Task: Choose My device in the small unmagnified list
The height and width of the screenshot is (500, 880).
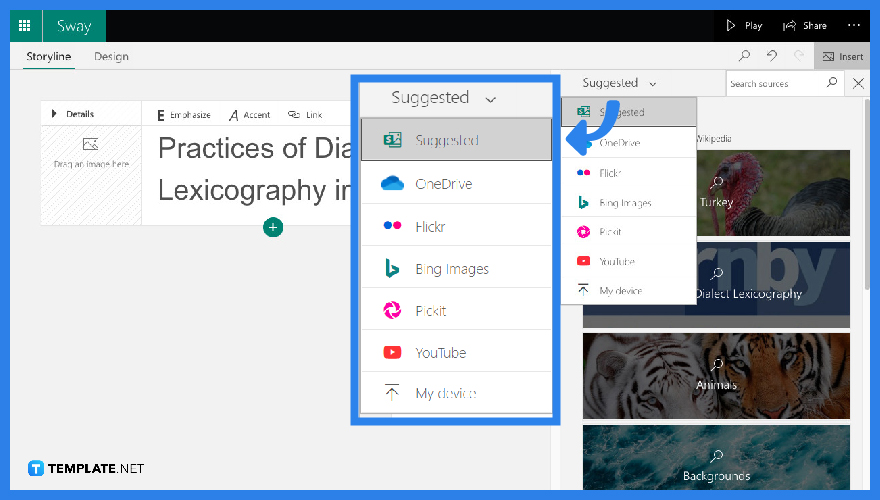Action: (x=629, y=290)
